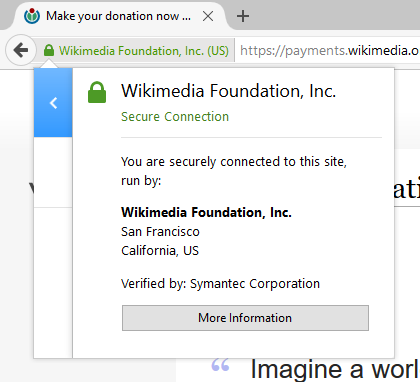The image size is (420, 382).
Task: Click the 'Wikimedia Foundation, Inc. (US)' identity label
Action: pyautogui.click(x=144, y=51)
